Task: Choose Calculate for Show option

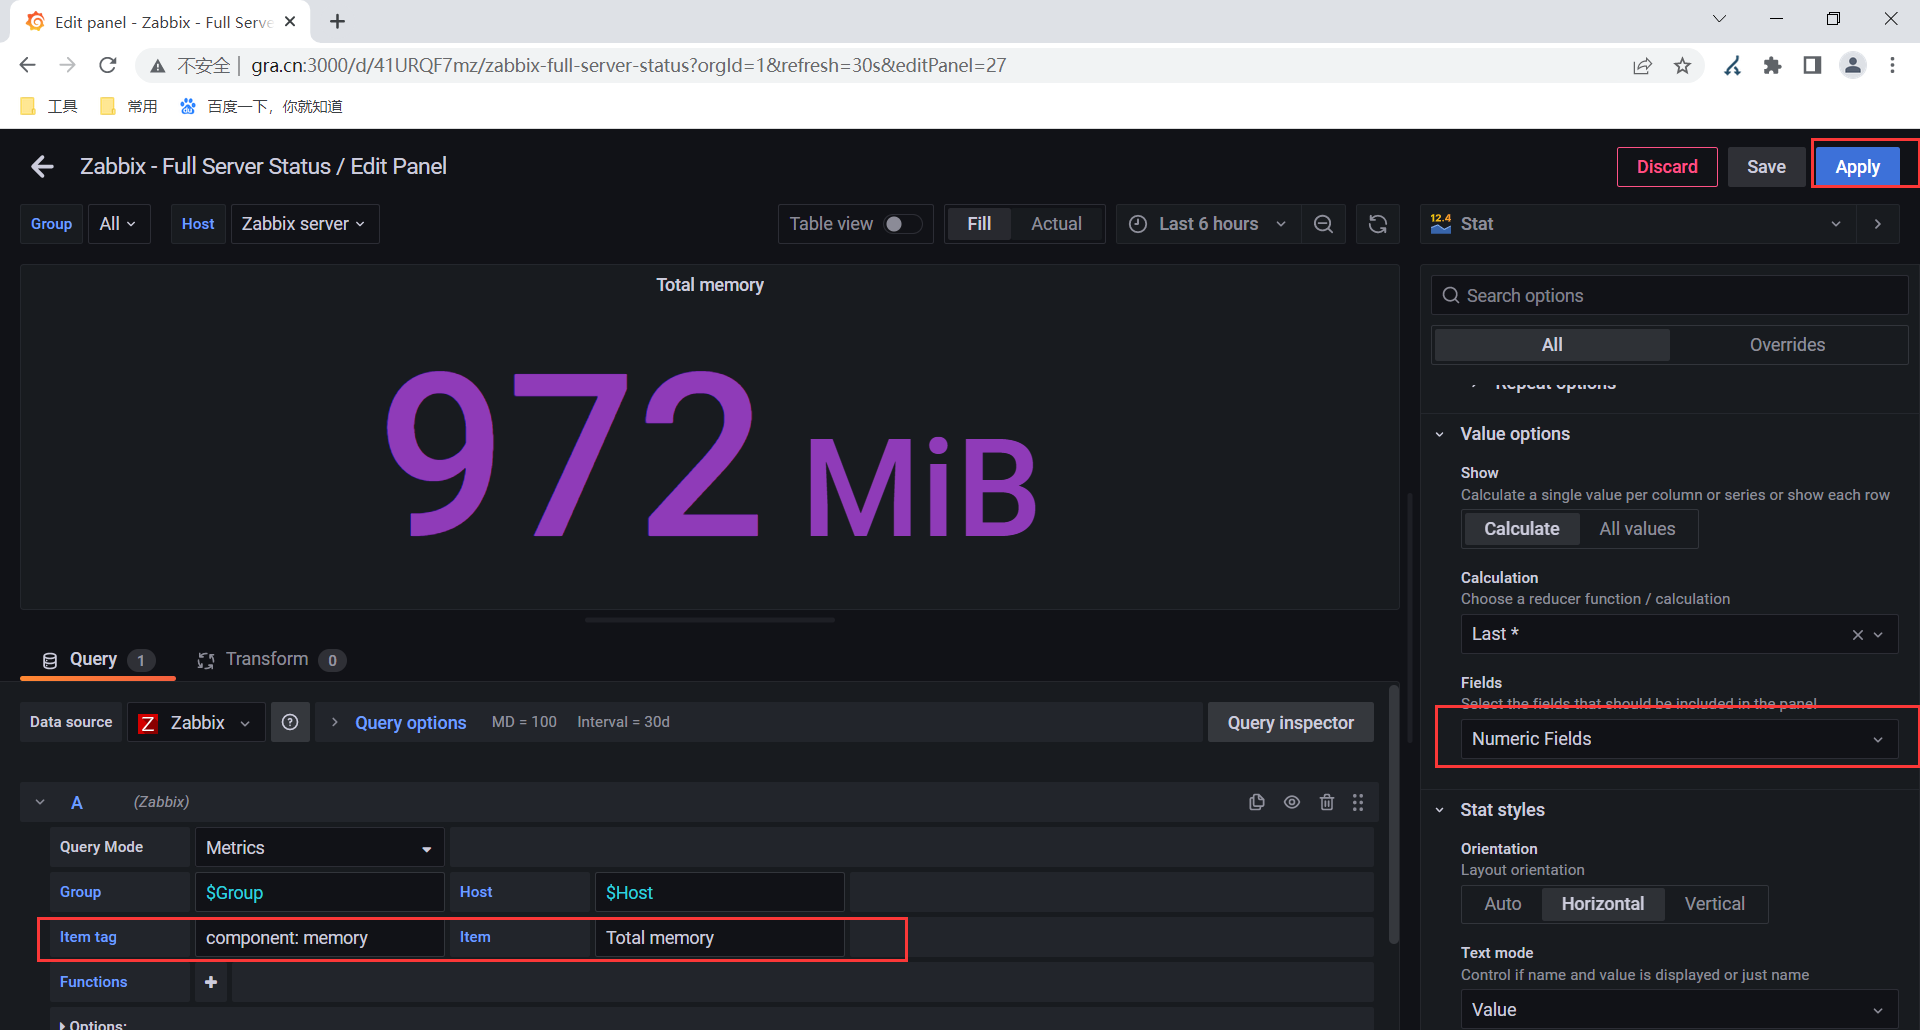Action: [1521, 529]
